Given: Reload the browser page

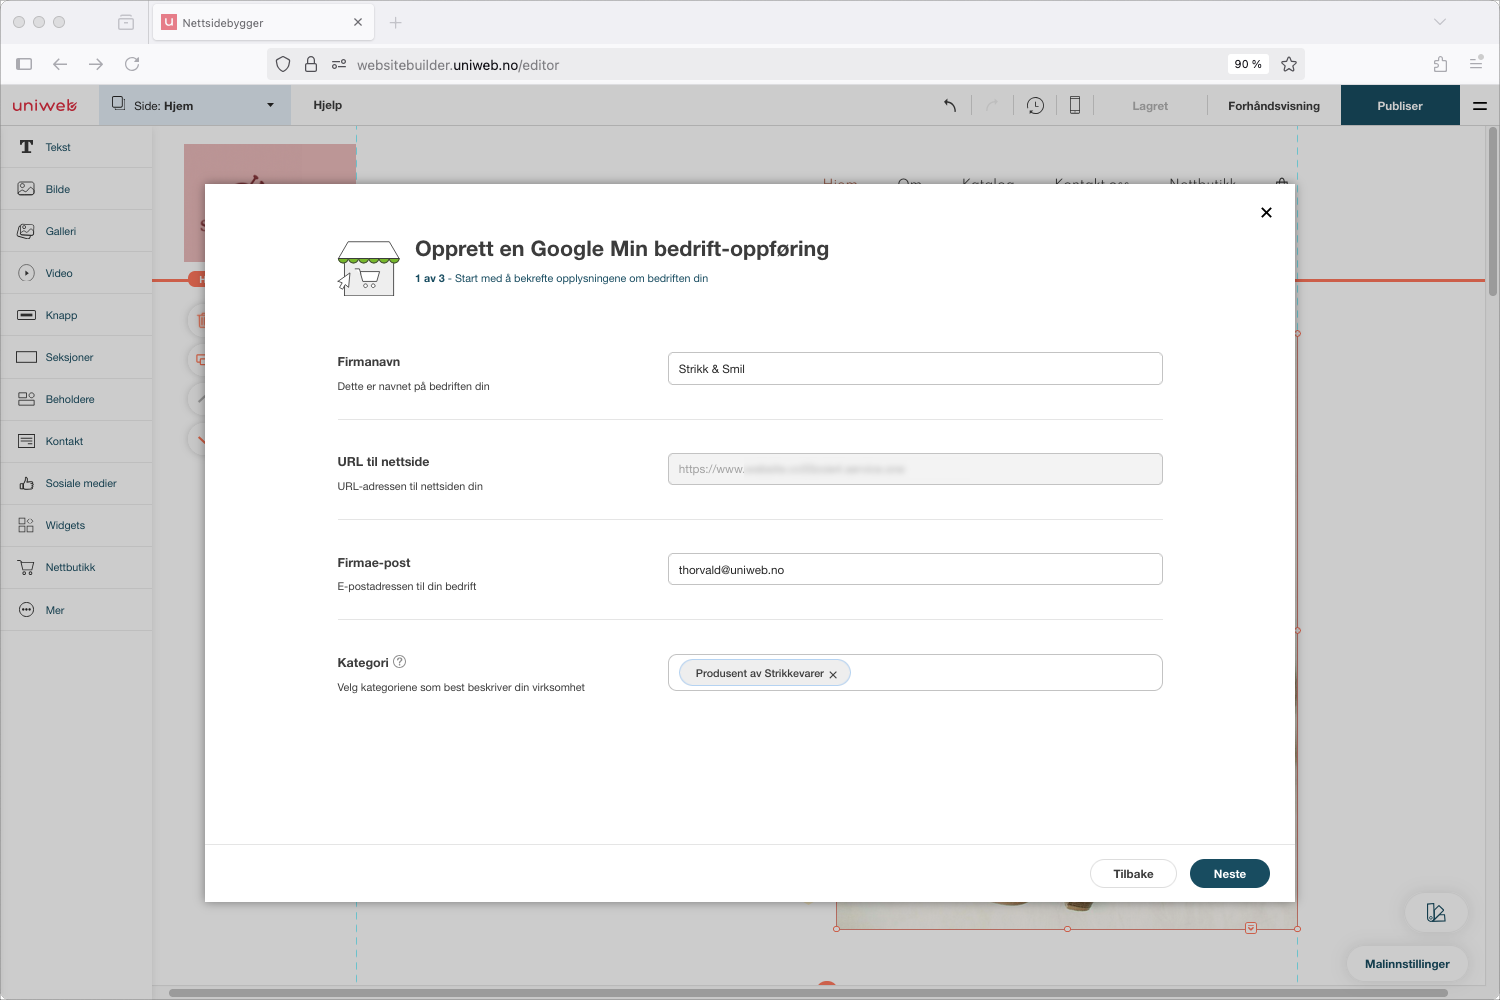Looking at the screenshot, I should click(132, 64).
